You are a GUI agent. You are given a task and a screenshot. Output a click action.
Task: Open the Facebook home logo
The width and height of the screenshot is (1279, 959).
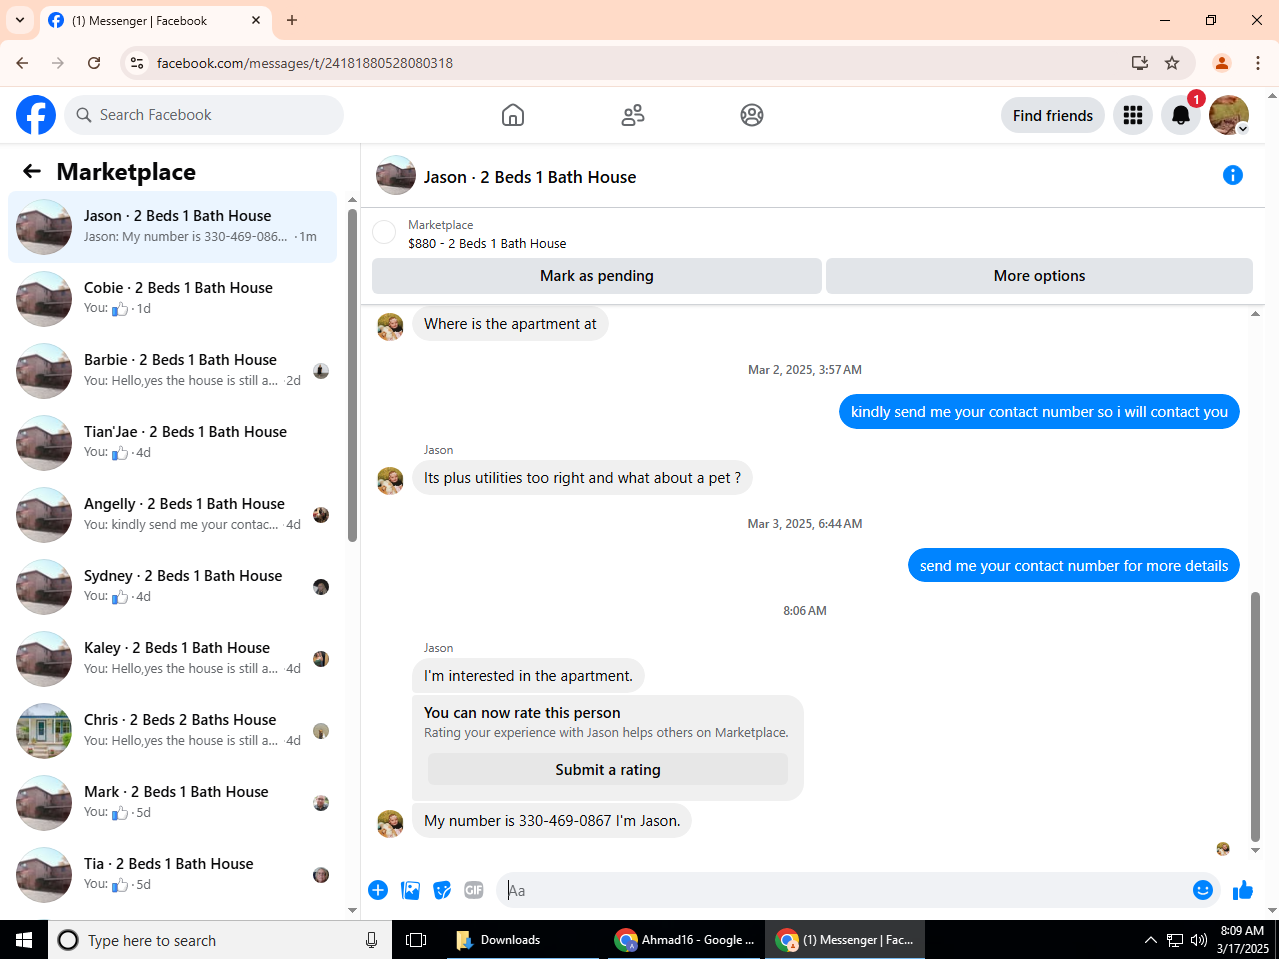[36, 115]
